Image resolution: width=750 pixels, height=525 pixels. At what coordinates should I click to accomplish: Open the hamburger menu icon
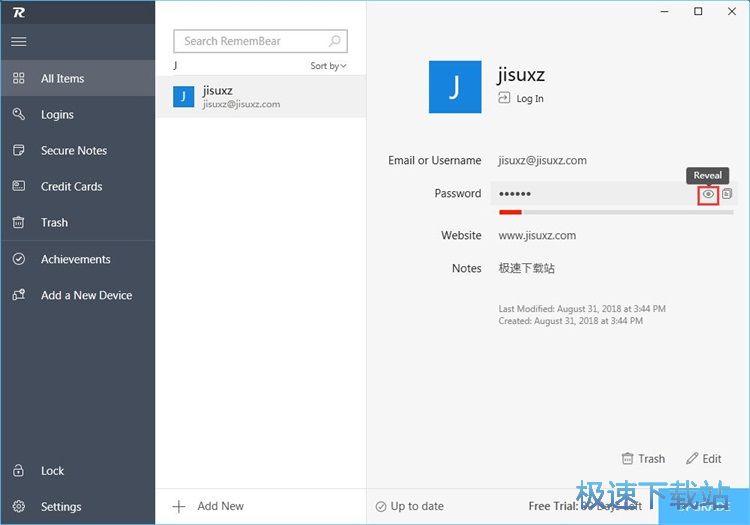coord(19,42)
